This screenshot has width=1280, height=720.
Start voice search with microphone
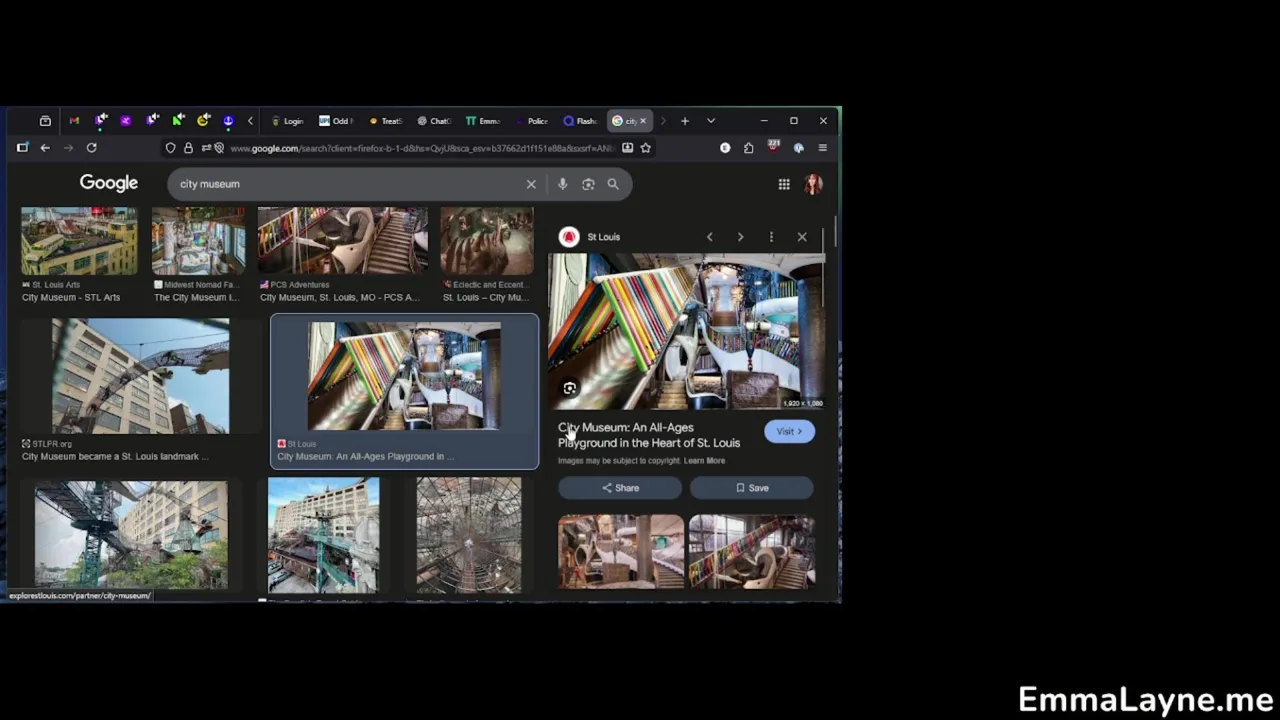click(x=562, y=184)
